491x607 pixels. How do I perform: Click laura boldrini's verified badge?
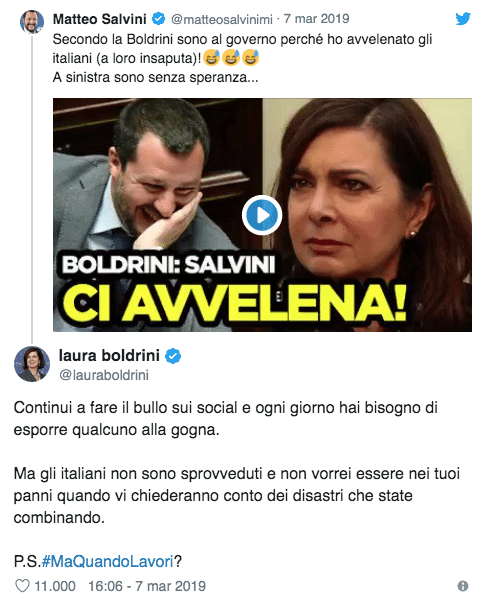click(x=173, y=356)
